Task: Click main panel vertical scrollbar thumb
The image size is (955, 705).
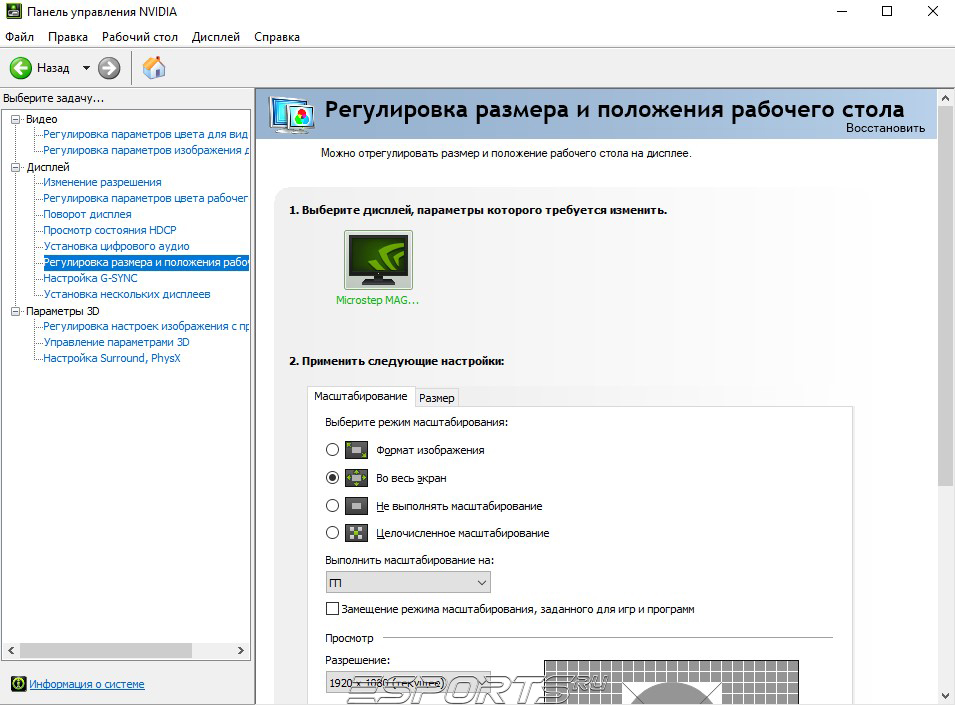Action: tap(945, 296)
